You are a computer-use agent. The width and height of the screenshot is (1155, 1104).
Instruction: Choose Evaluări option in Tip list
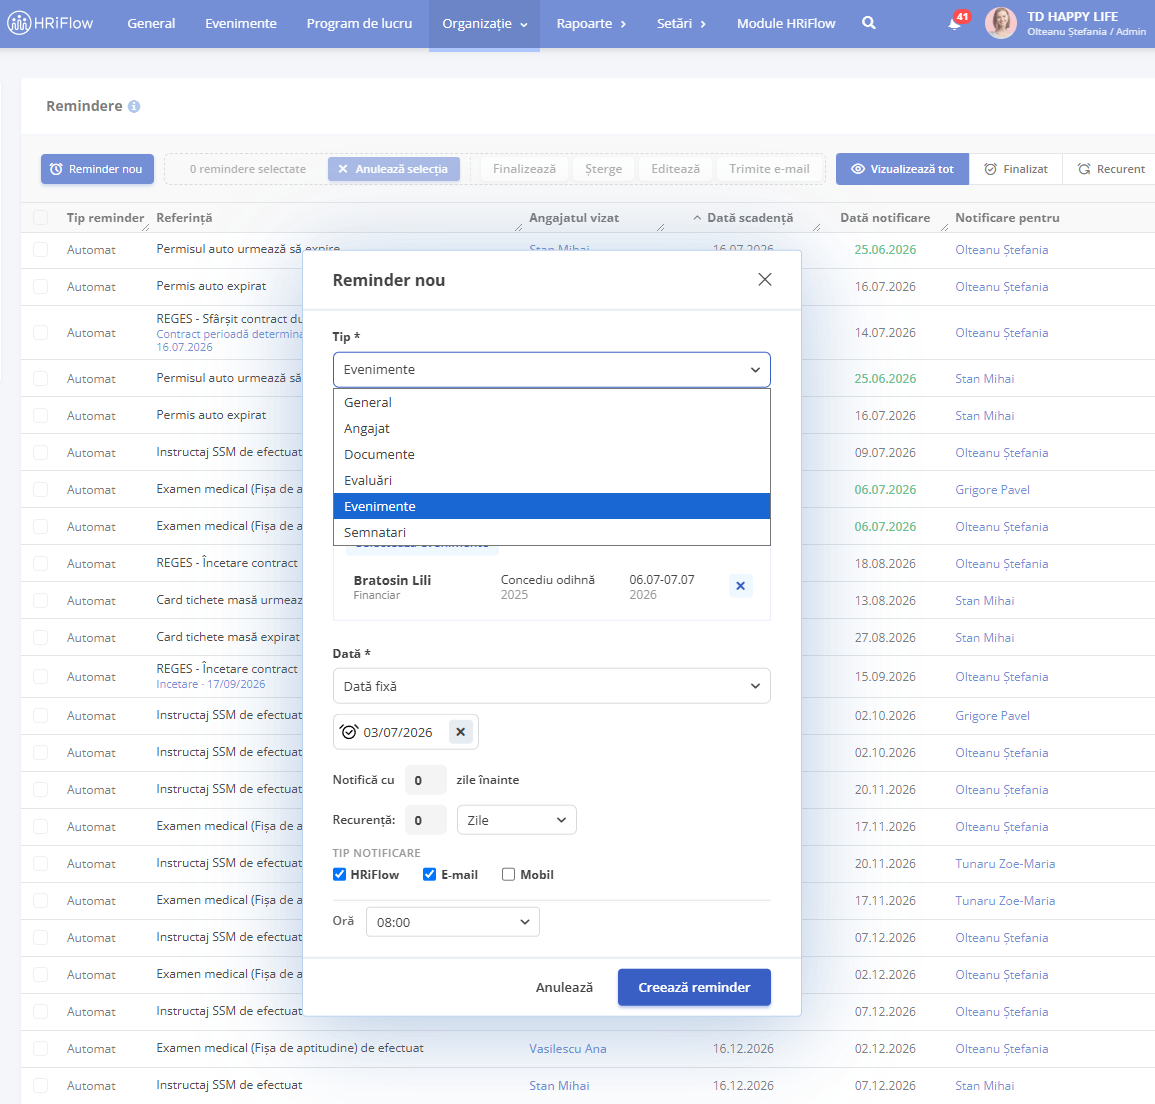click(x=552, y=480)
